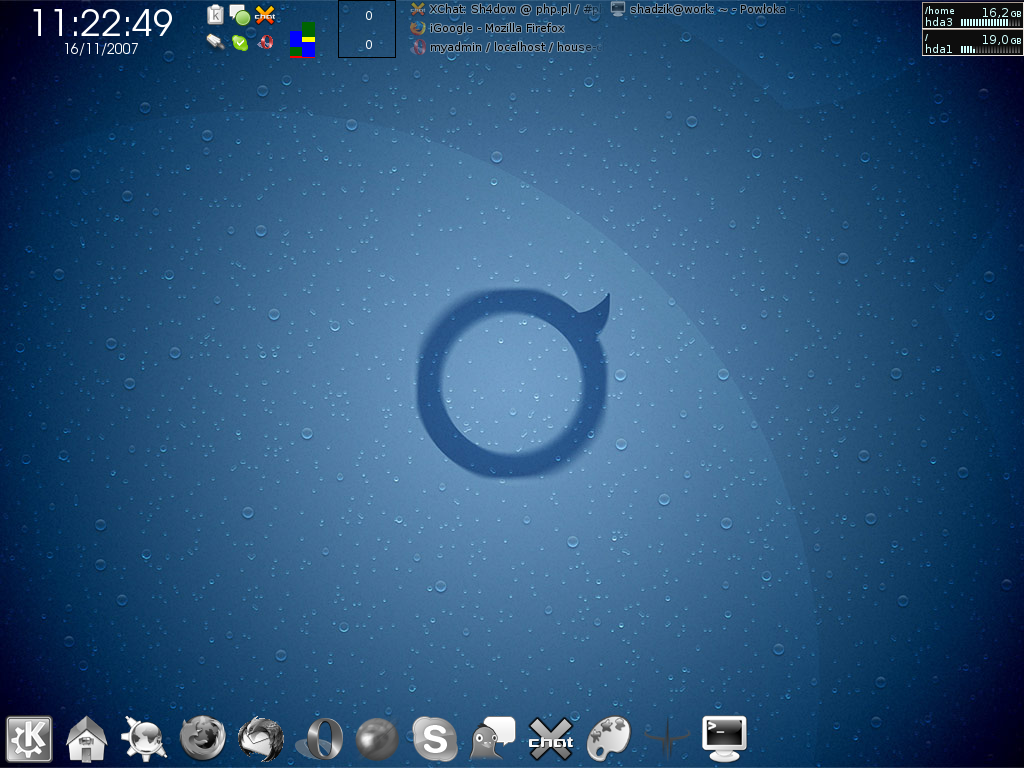The width and height of the screenshot is (1024, 768).
Task: Open the KDE K menu launcher
Action: point(29,739)
